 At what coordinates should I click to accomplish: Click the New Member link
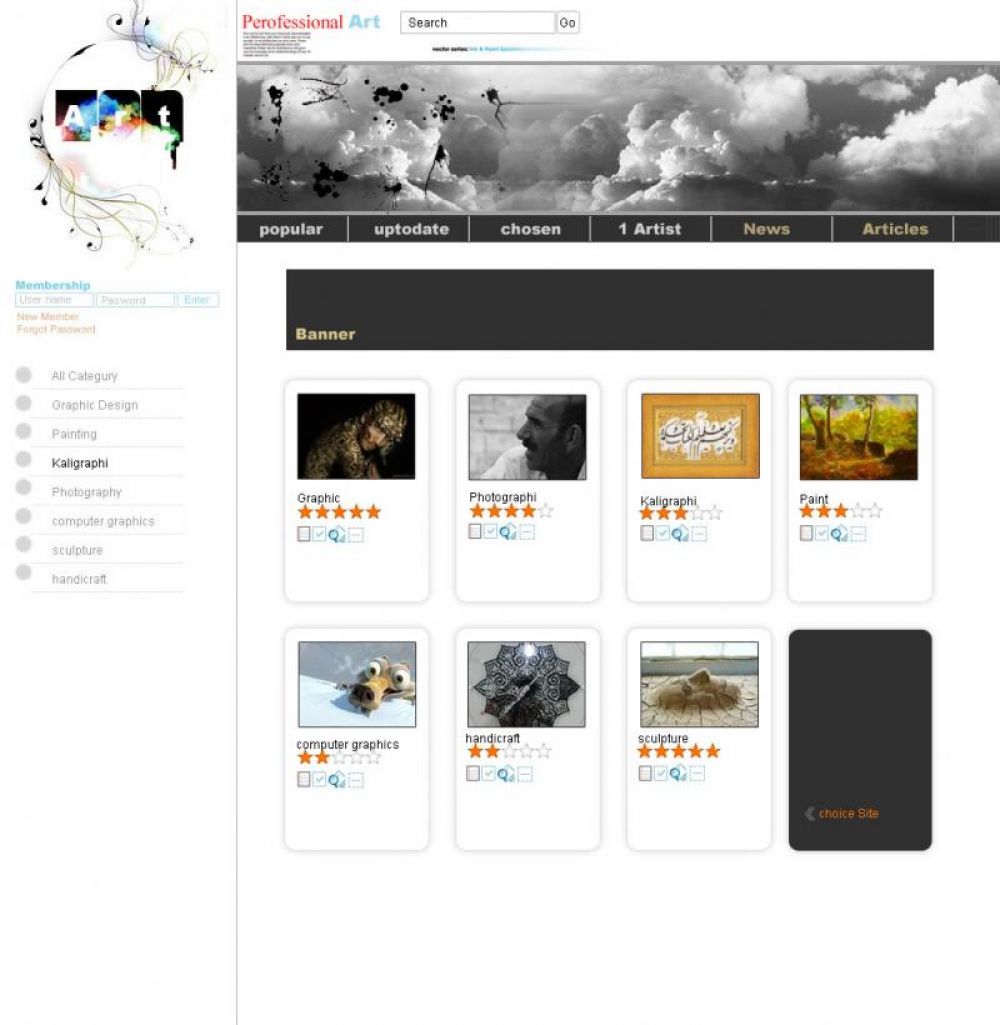click(x=48, y=317)
